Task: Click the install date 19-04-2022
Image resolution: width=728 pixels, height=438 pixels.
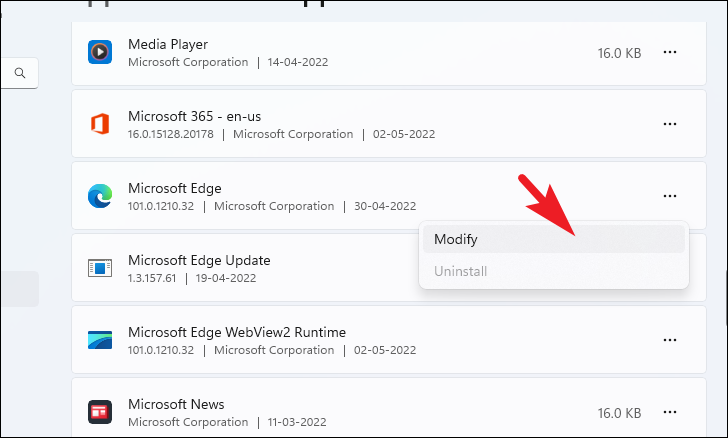Action: tap(226, 278)
